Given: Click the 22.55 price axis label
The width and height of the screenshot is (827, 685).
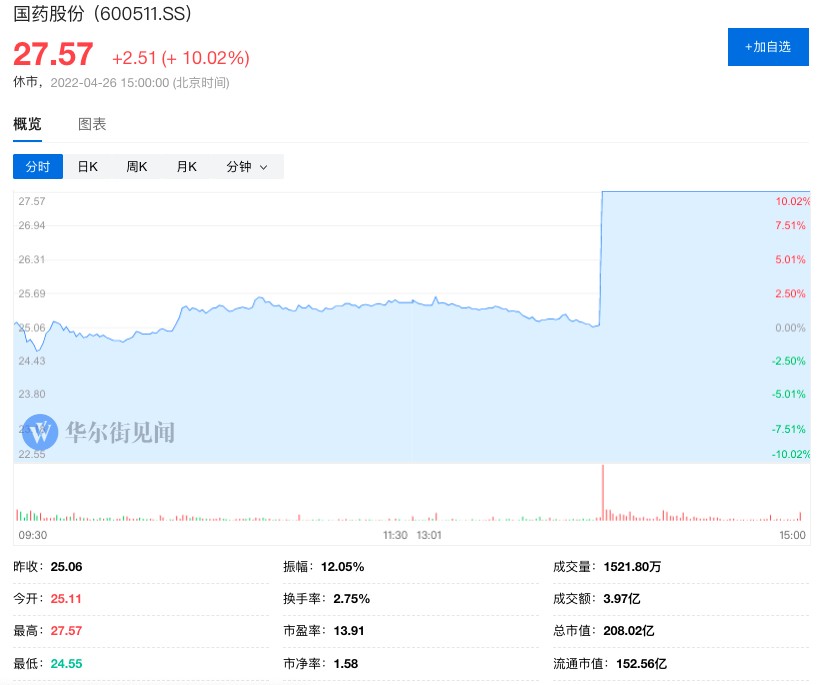Looking at the screenshot, I should coord(32,454).
